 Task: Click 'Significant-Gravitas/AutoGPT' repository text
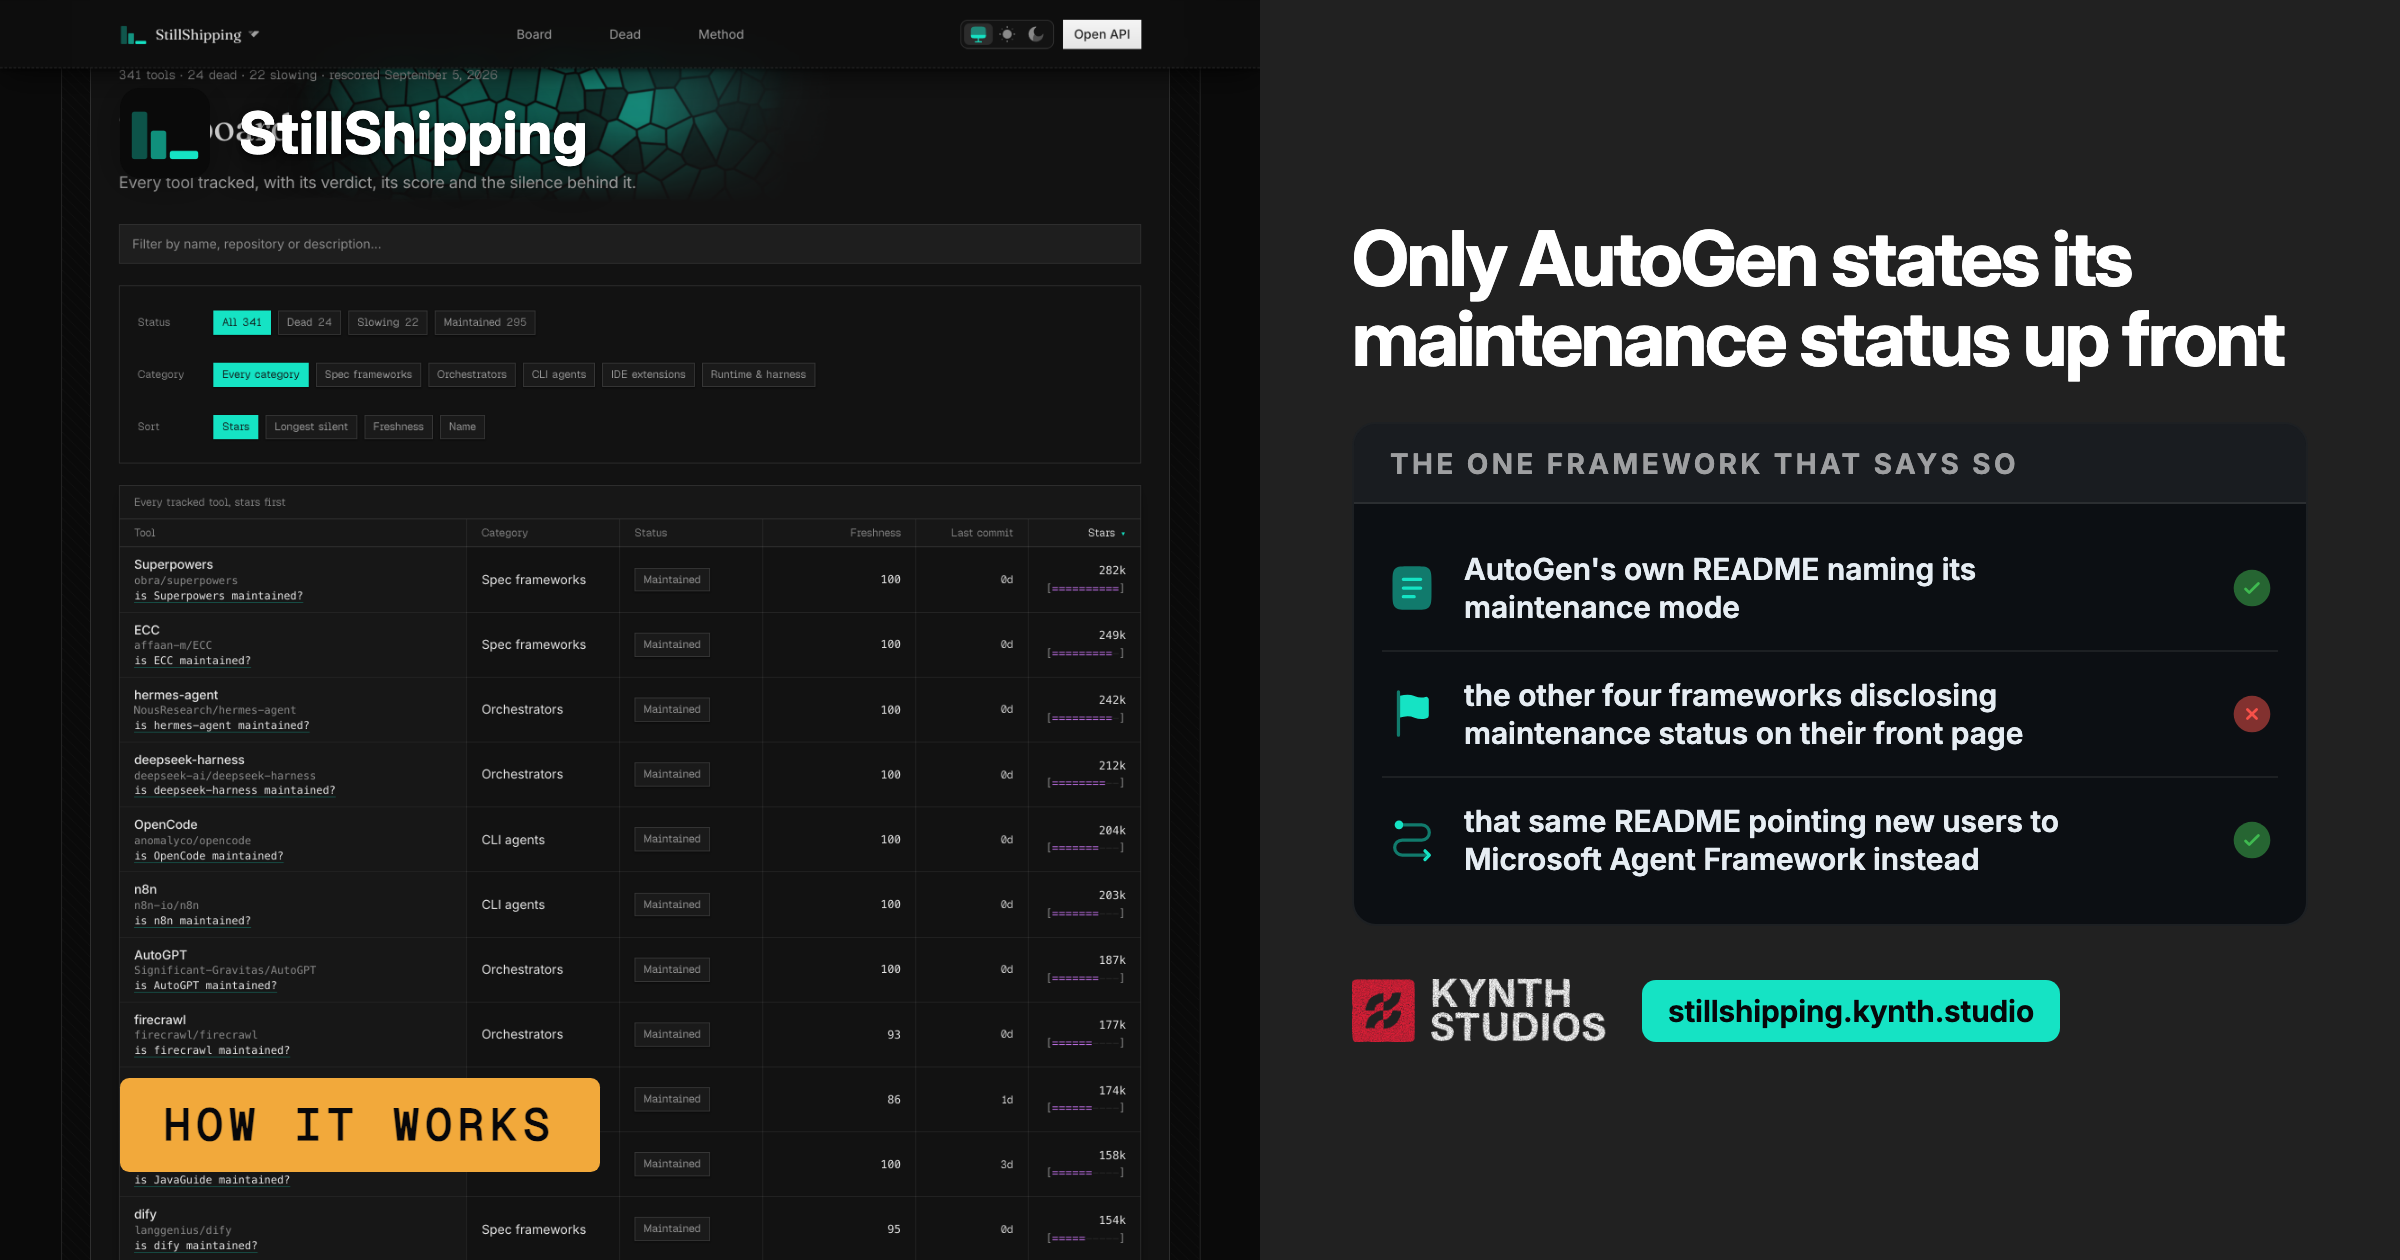click(x=225, y=970)
